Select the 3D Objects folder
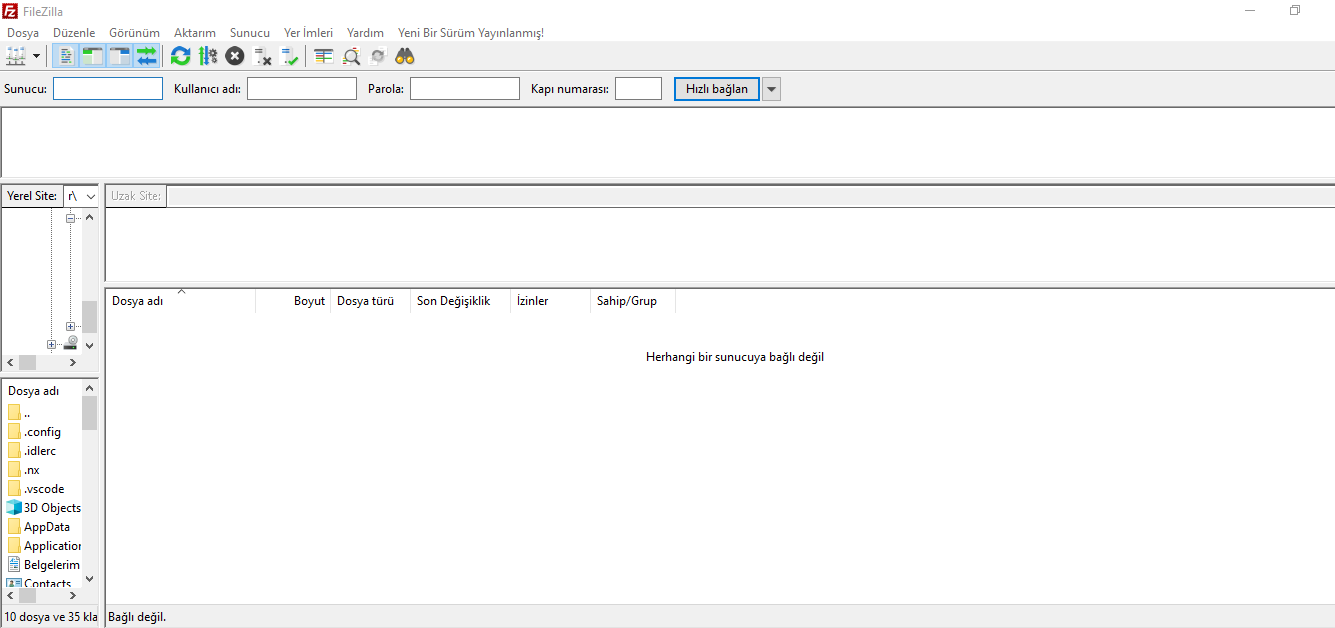The image size is (1335, 628). (x=43, y=508)
